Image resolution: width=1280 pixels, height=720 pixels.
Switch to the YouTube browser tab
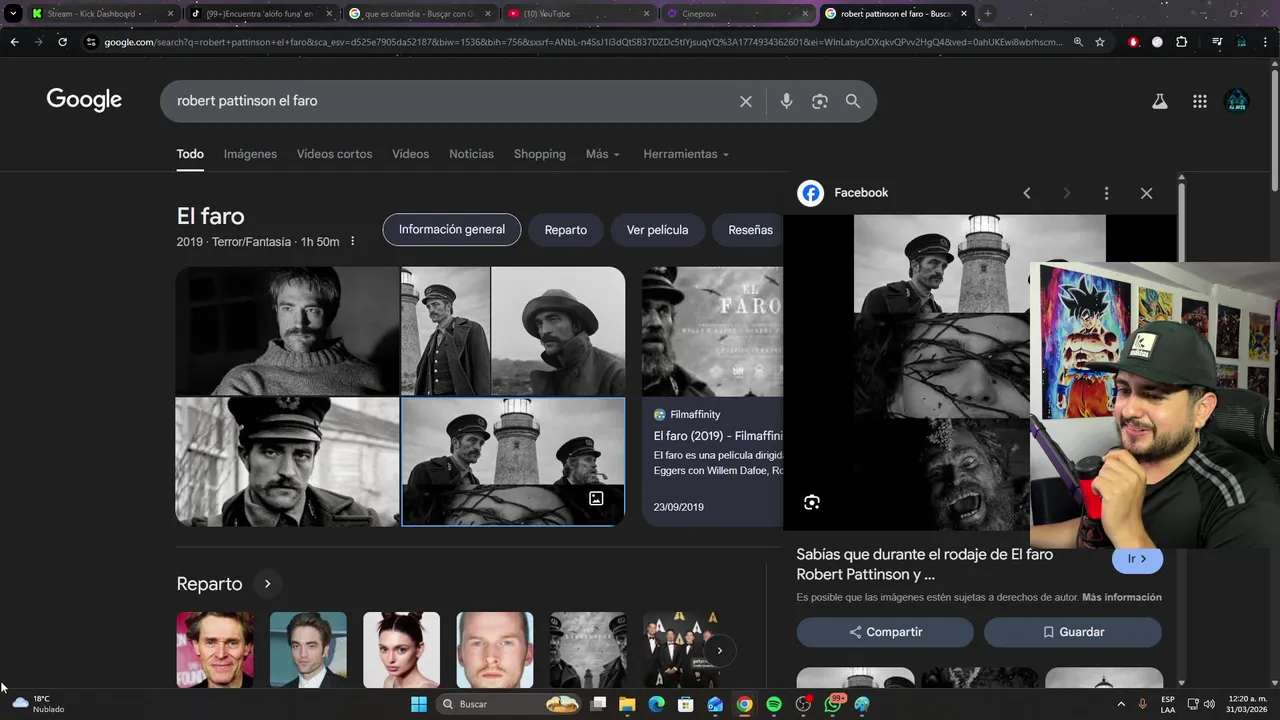[580, 14]
